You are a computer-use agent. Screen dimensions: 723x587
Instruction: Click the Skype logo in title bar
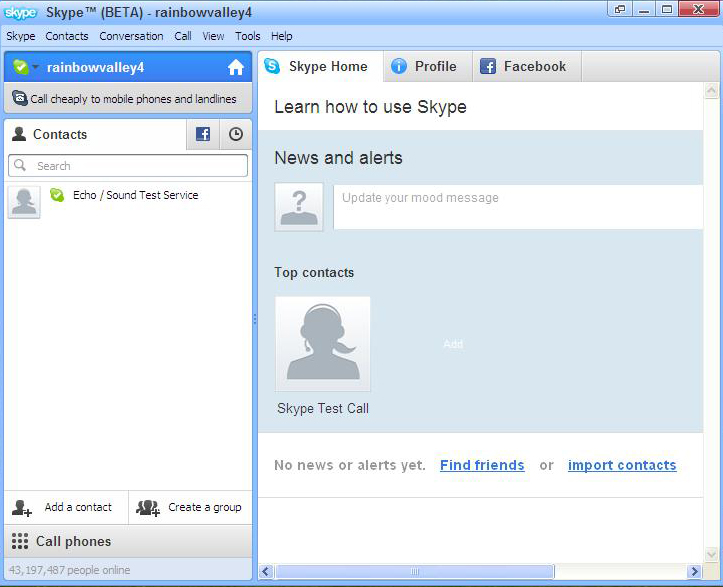click(x=20, y=12)
